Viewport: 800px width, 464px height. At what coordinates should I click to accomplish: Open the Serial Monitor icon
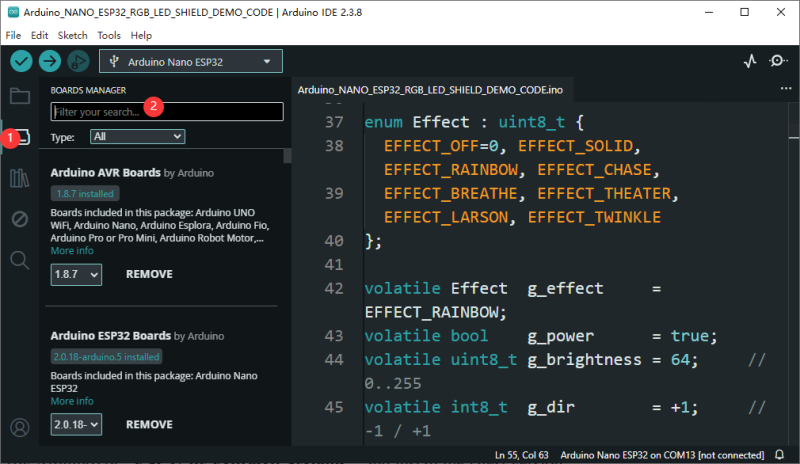[778, 61]
